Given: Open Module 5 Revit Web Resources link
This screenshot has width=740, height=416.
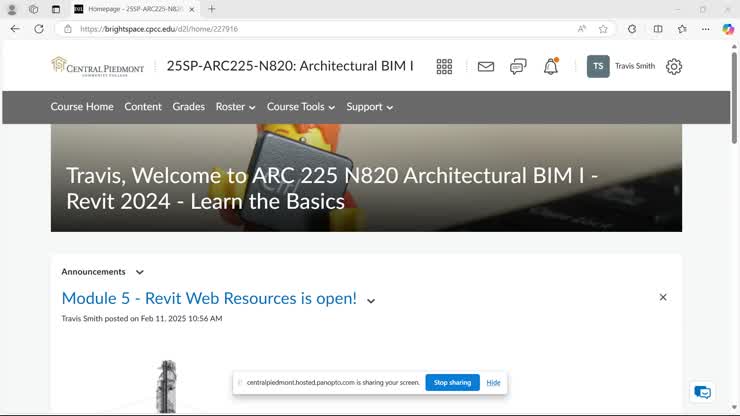Looking at the screenshot, I should (x=209, y=298).
